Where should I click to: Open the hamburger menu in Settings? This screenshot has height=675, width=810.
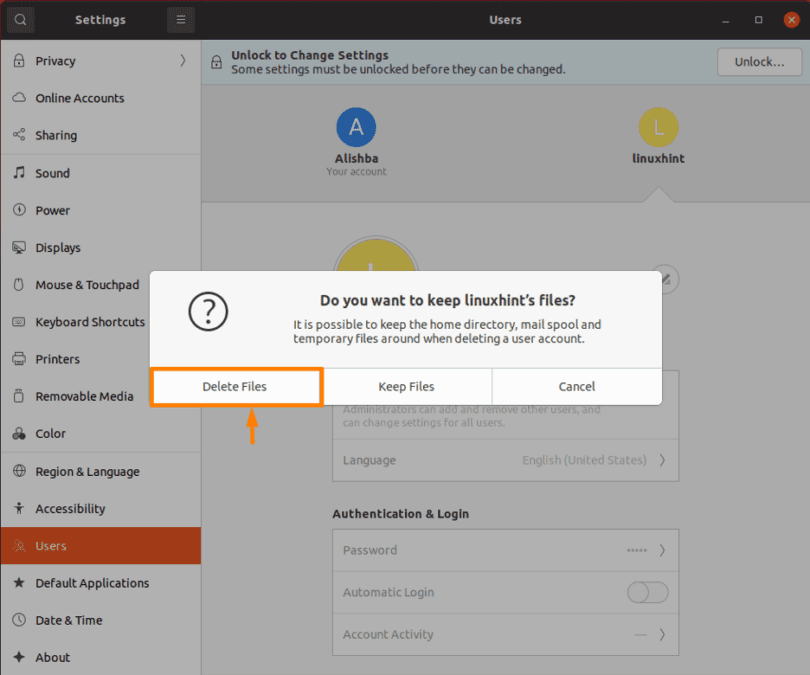pyautogui.click(x=180, y=19)
